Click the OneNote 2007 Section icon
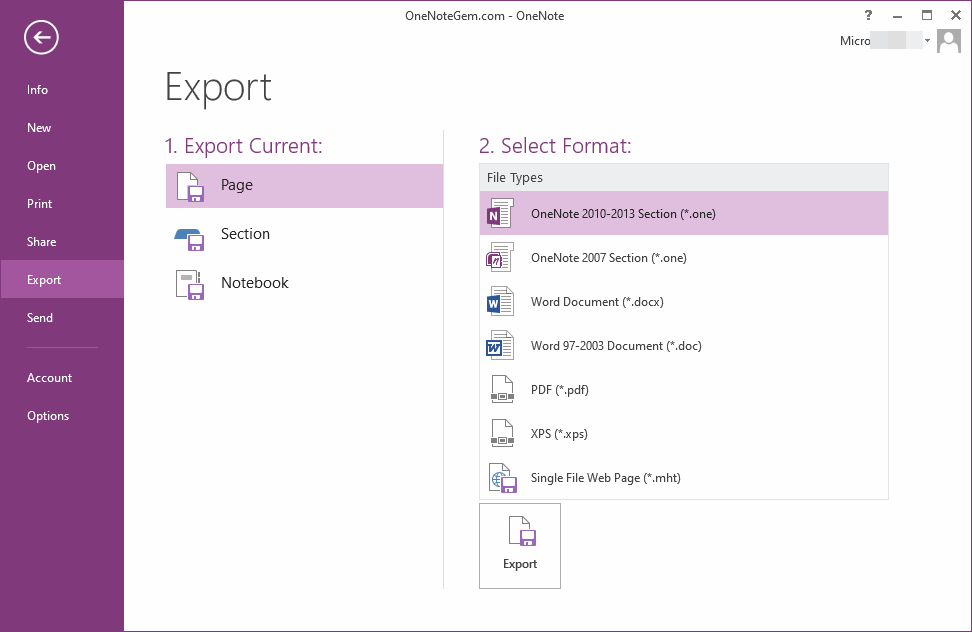 point(501,257)
